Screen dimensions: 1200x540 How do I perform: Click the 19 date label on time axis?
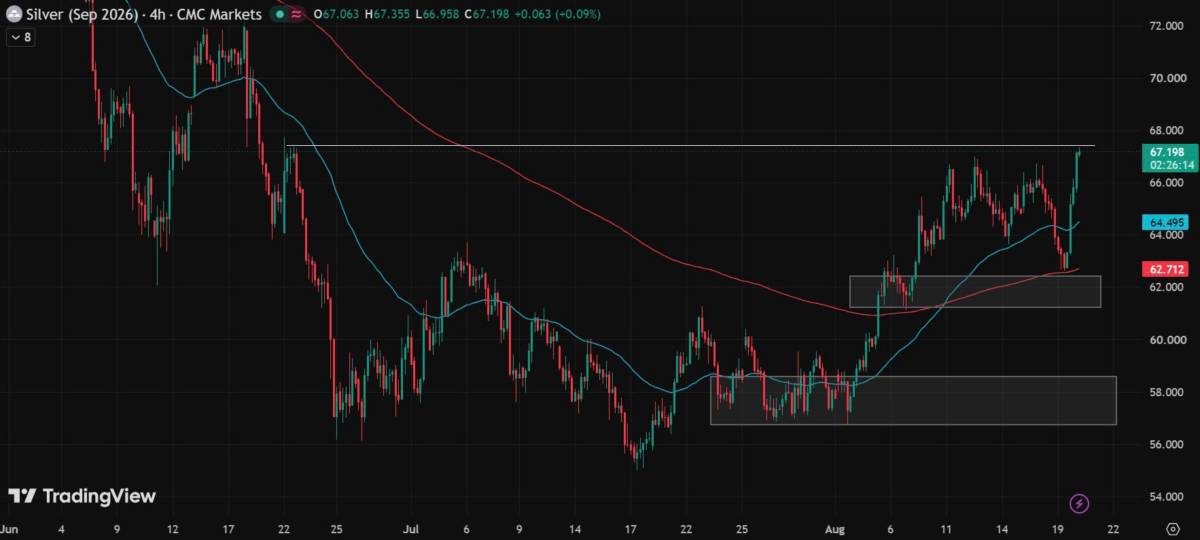1056,527
